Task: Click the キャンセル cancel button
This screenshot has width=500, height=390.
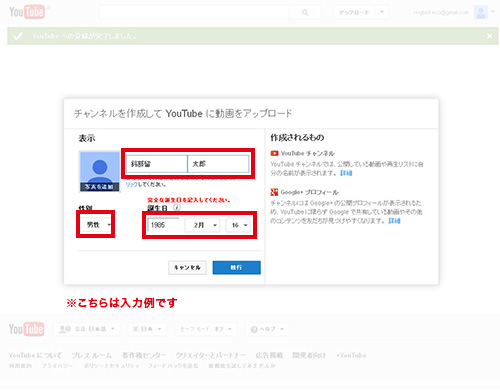Action: [187, 268]
